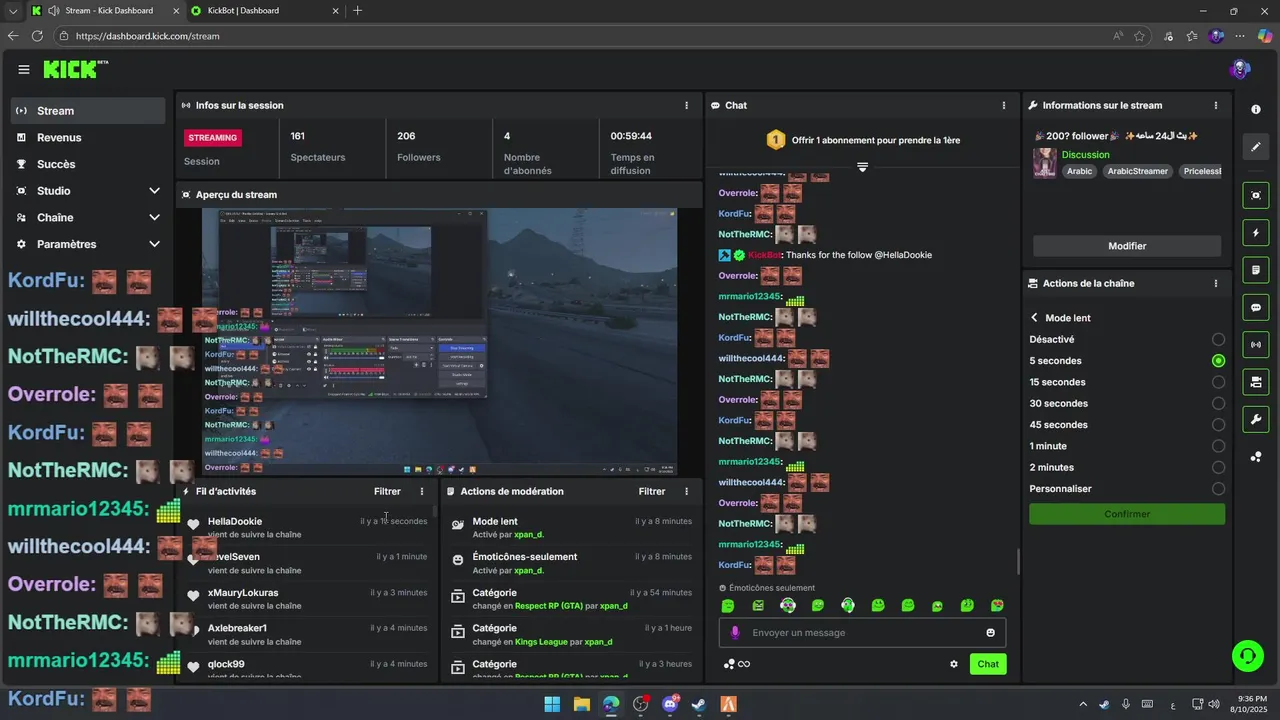Open Filtrer in Fil d'activités panel

pos(387,491)
